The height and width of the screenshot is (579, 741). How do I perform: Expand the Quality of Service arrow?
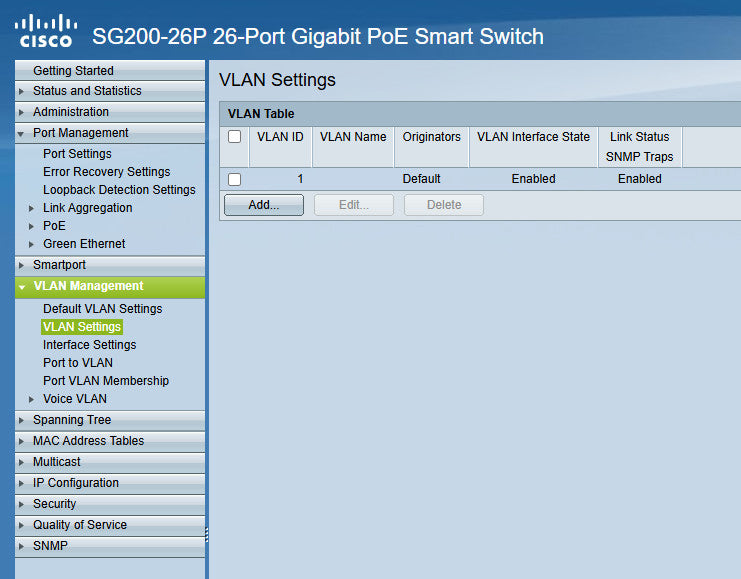pyautogui.click(x=21, y=525)
